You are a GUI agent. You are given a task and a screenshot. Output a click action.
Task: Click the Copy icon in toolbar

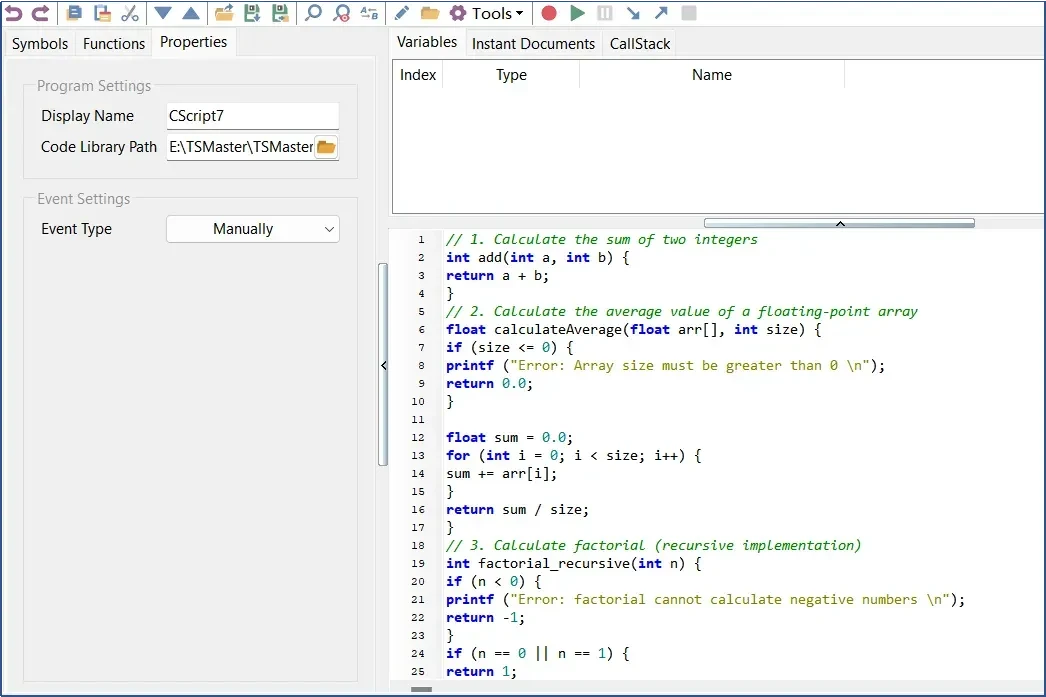75,13
